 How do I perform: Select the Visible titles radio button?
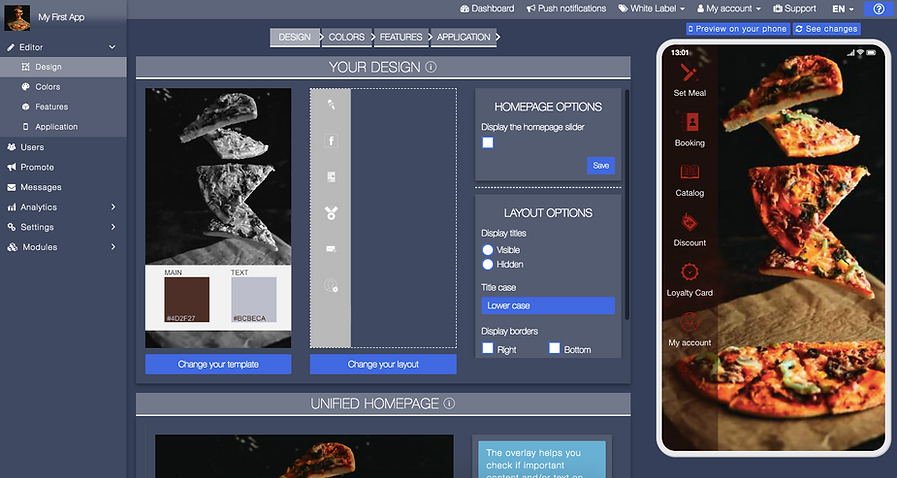click(x=487, y=250)
